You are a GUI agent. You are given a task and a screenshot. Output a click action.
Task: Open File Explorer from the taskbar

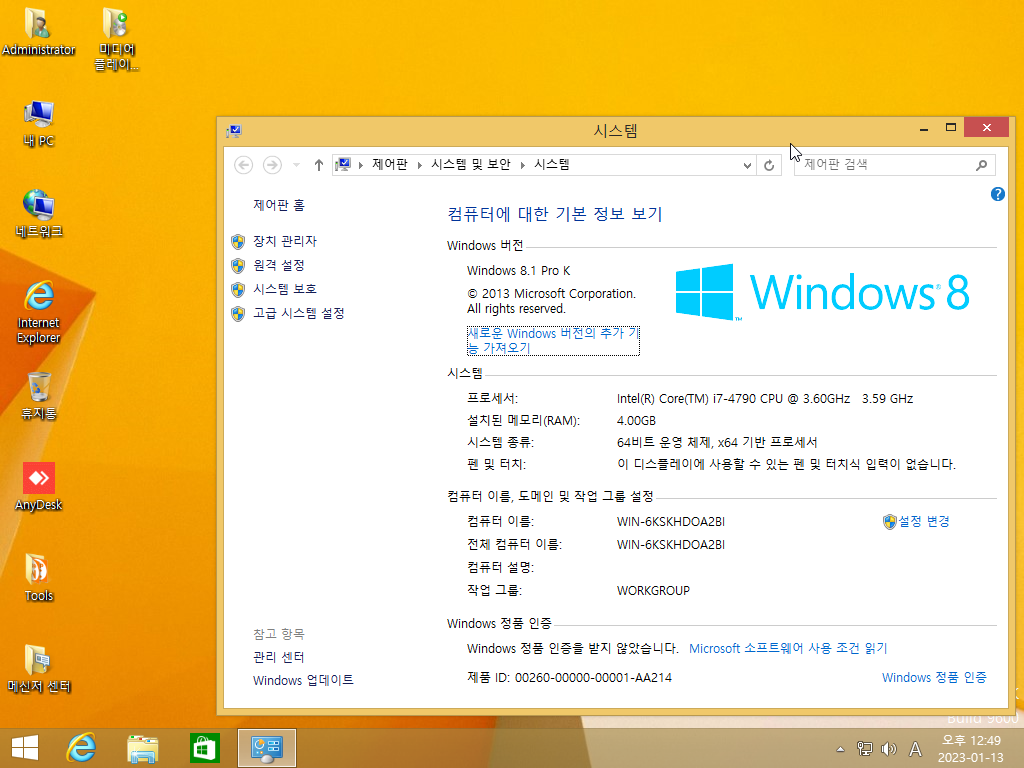click(x=142, y=748)
